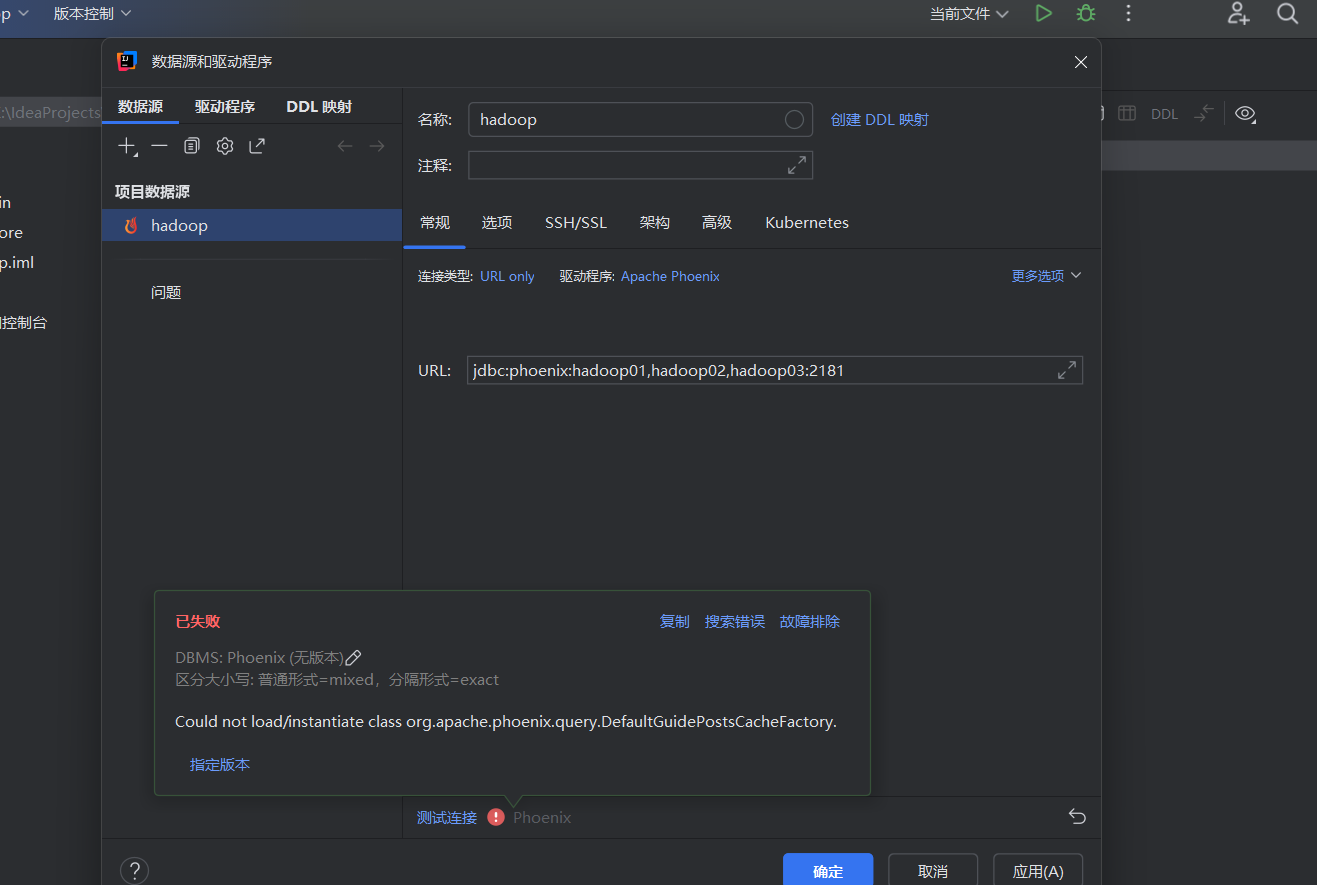
Task: Duplicate the selected data source
Action: pyautogui.click(x=192, y=146)
